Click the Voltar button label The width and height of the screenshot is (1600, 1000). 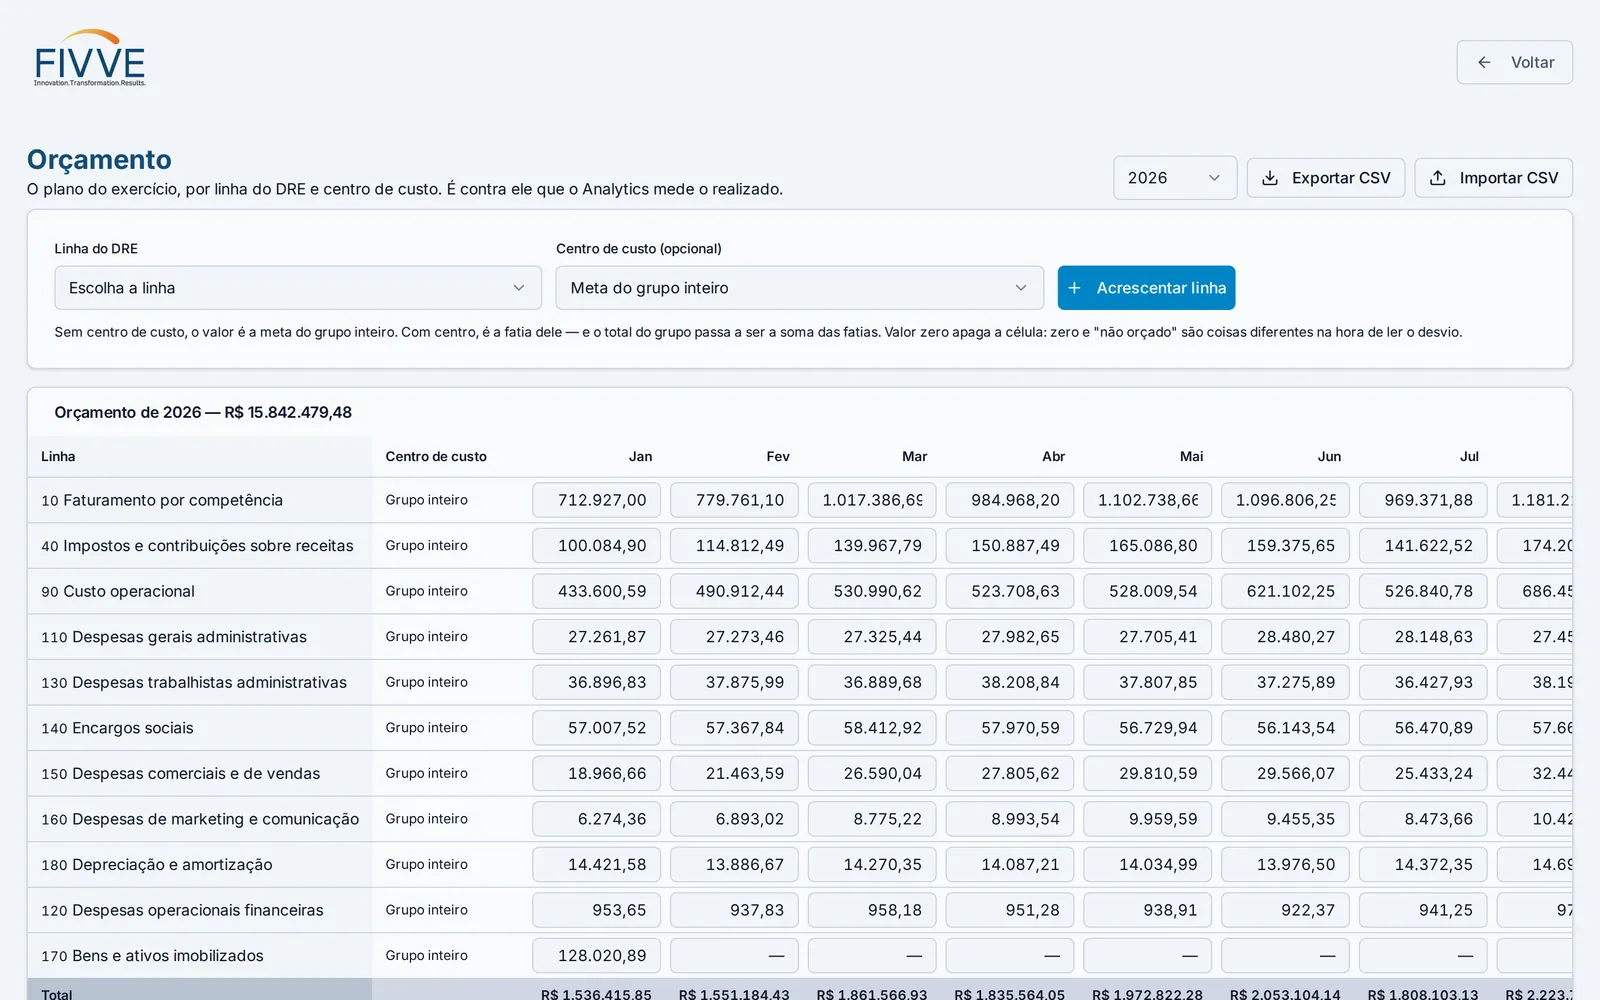pyautogui.click(x=1532, y=62)
